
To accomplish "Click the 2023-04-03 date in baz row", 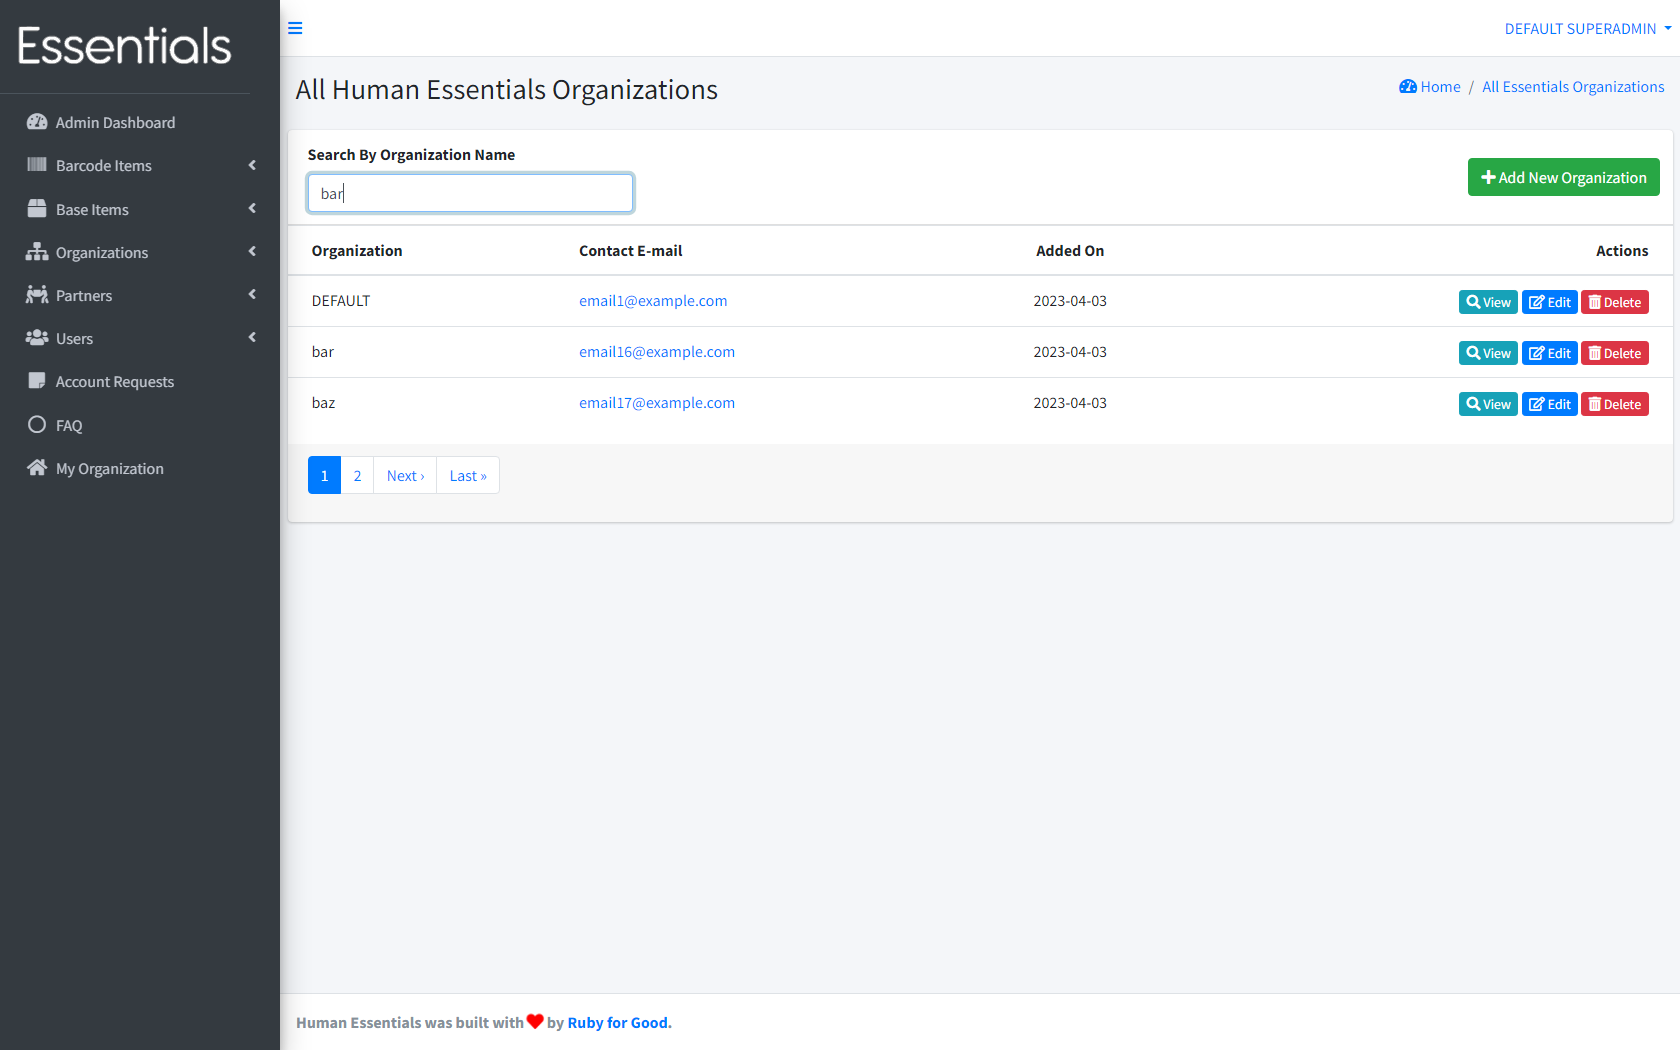I will [1070, 402].
